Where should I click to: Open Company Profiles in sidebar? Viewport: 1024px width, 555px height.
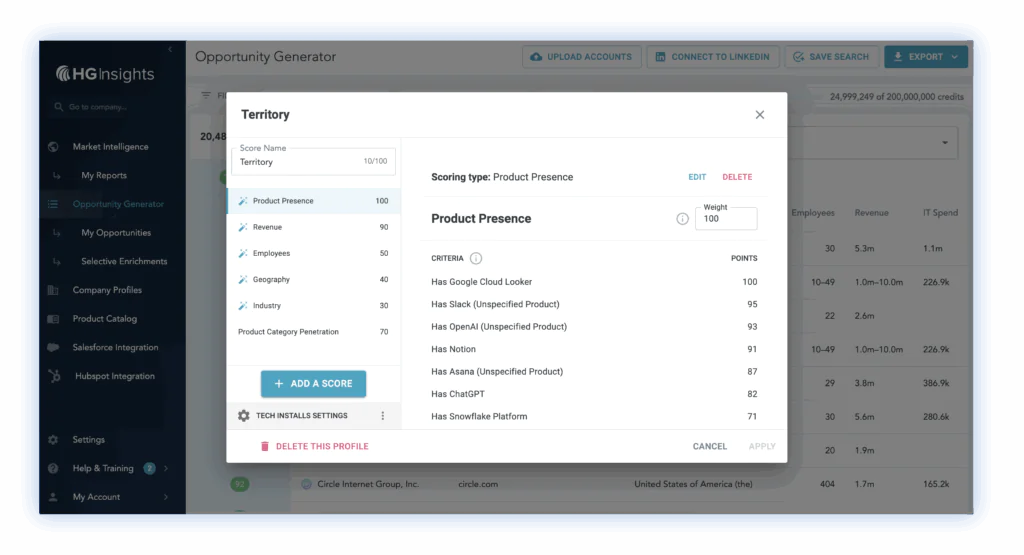107,290
